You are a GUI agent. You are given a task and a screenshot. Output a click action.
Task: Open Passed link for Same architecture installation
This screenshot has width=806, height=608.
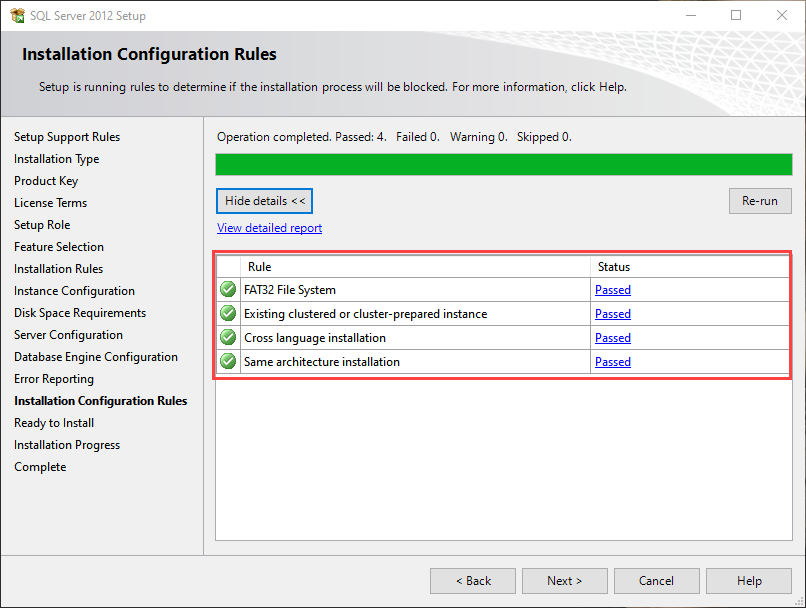pos(613,362)
